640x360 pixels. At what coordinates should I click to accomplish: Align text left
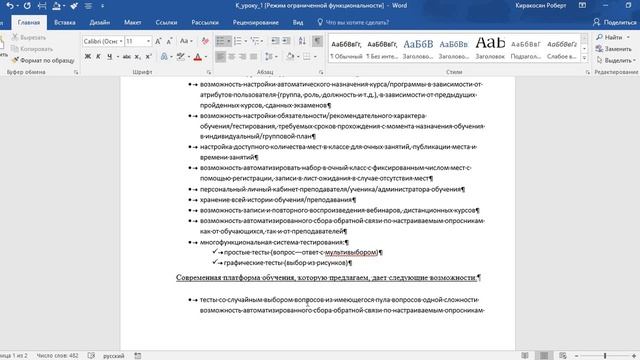(x=220, y=56)
